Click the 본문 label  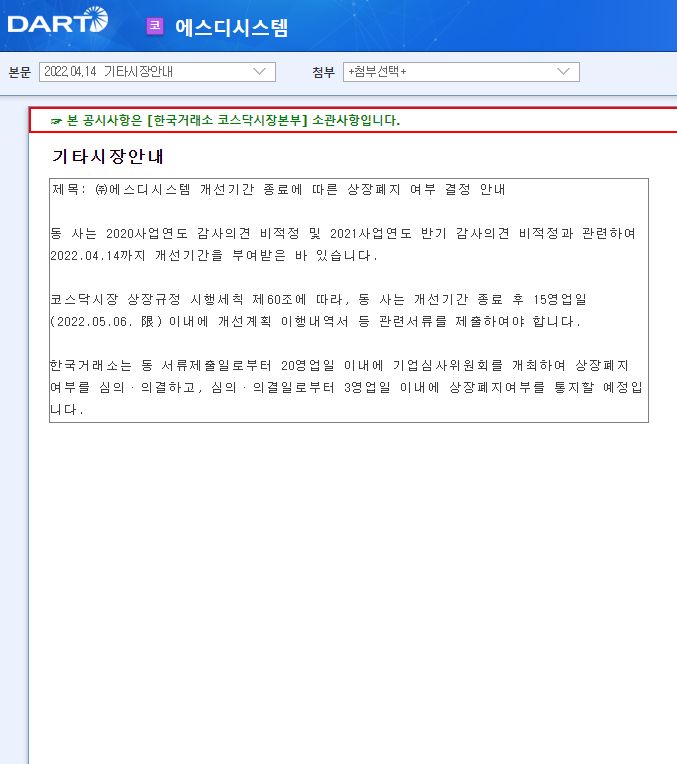coord(19,73)
